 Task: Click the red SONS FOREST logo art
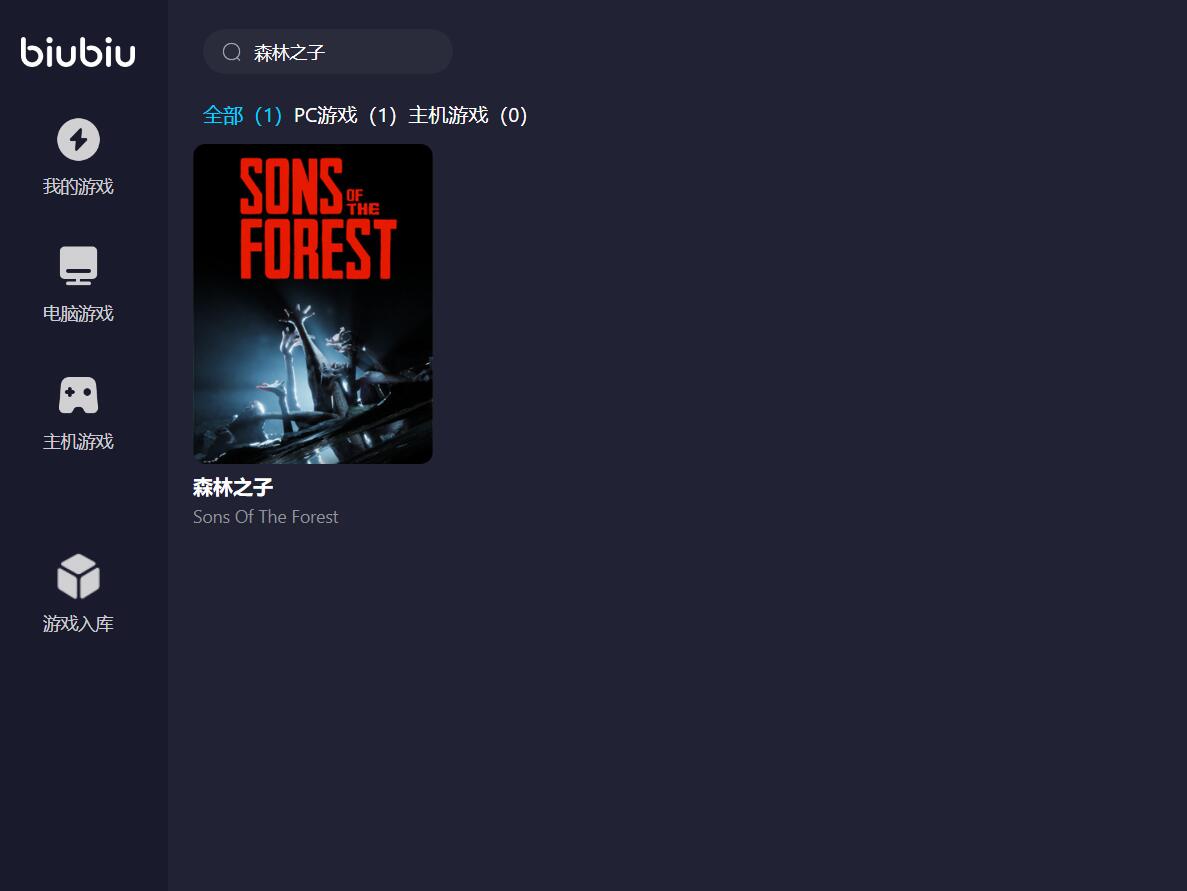tap(318, 219)
